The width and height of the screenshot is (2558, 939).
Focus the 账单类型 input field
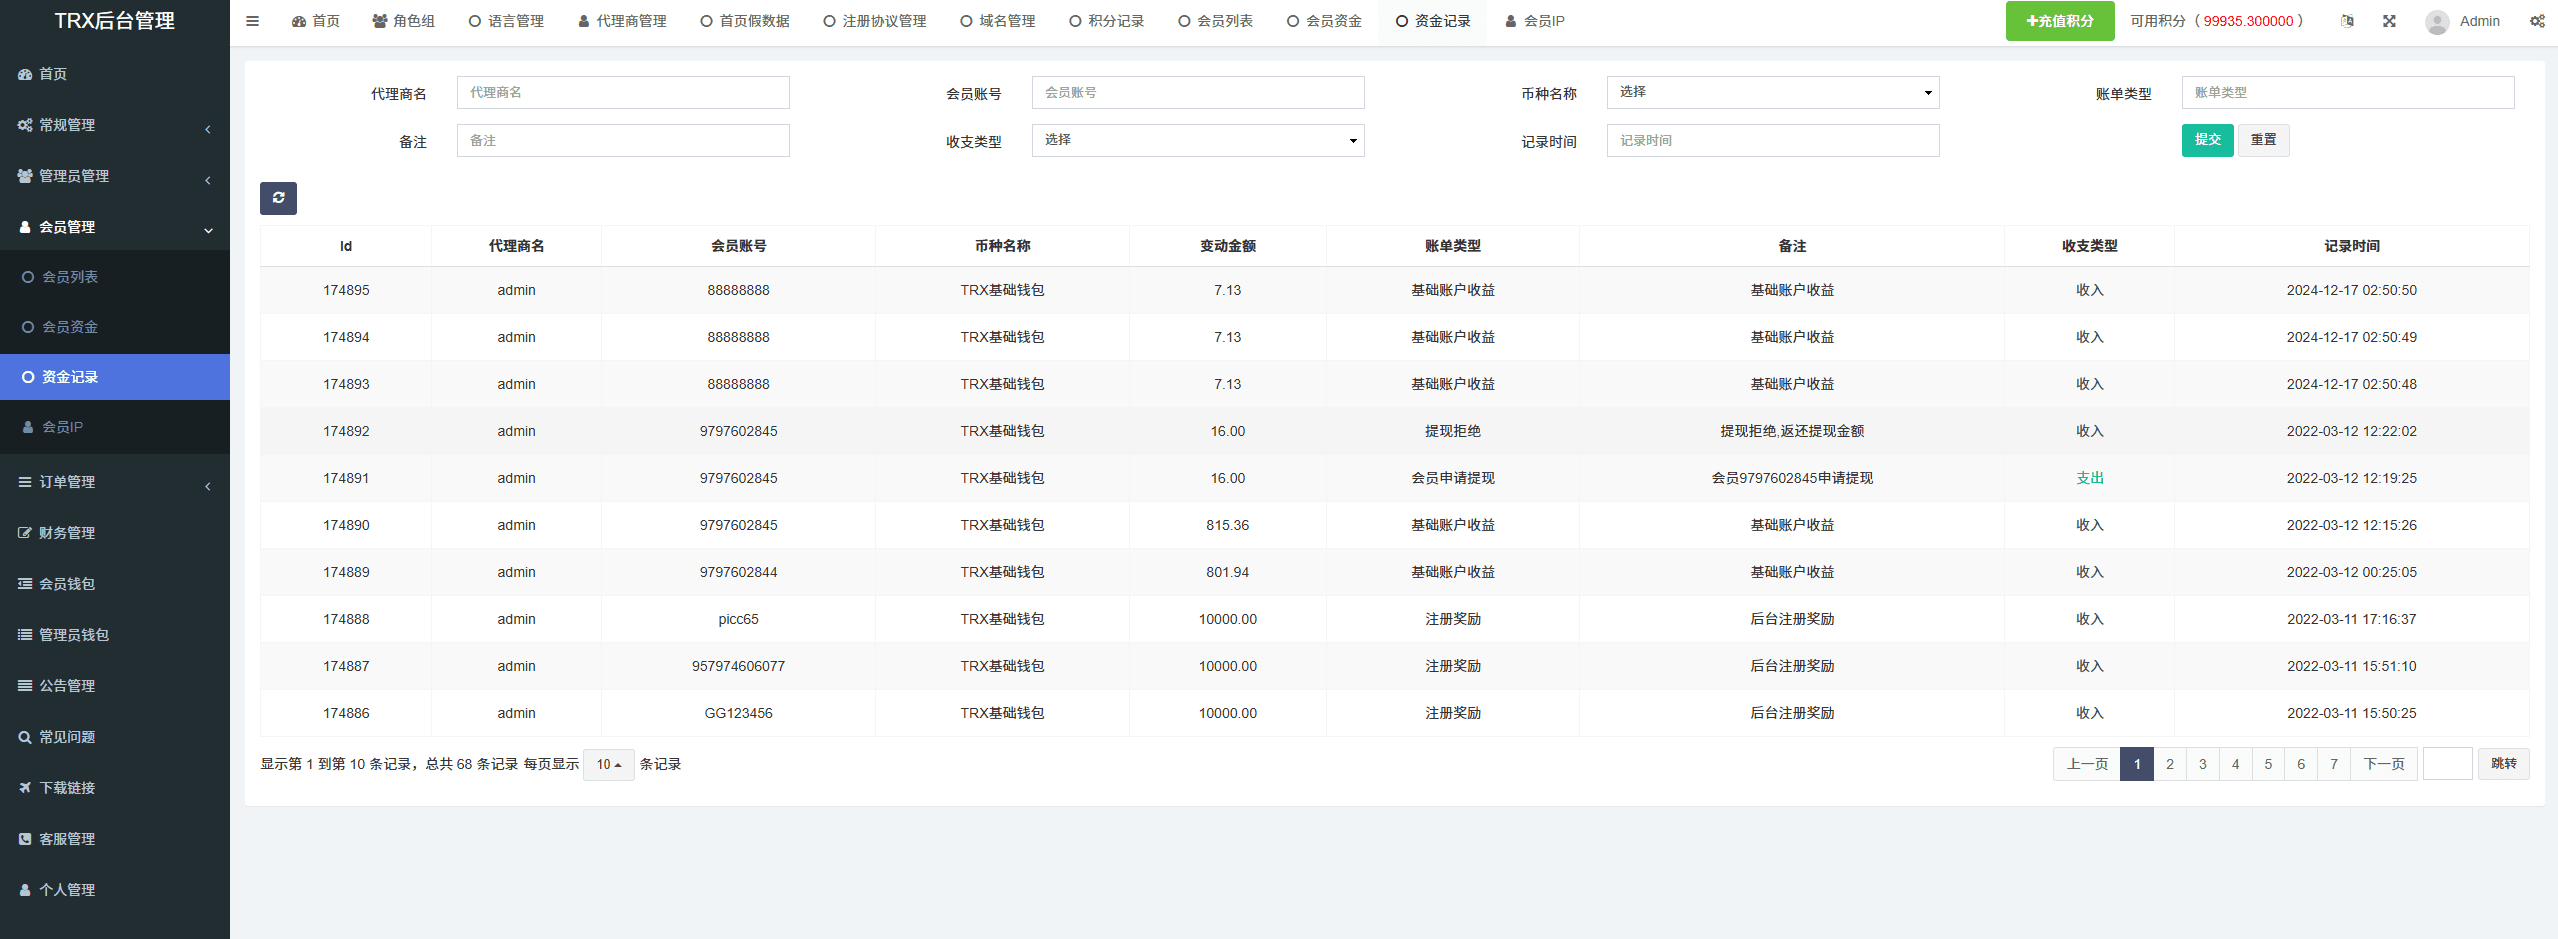(x=2348, y=92)
